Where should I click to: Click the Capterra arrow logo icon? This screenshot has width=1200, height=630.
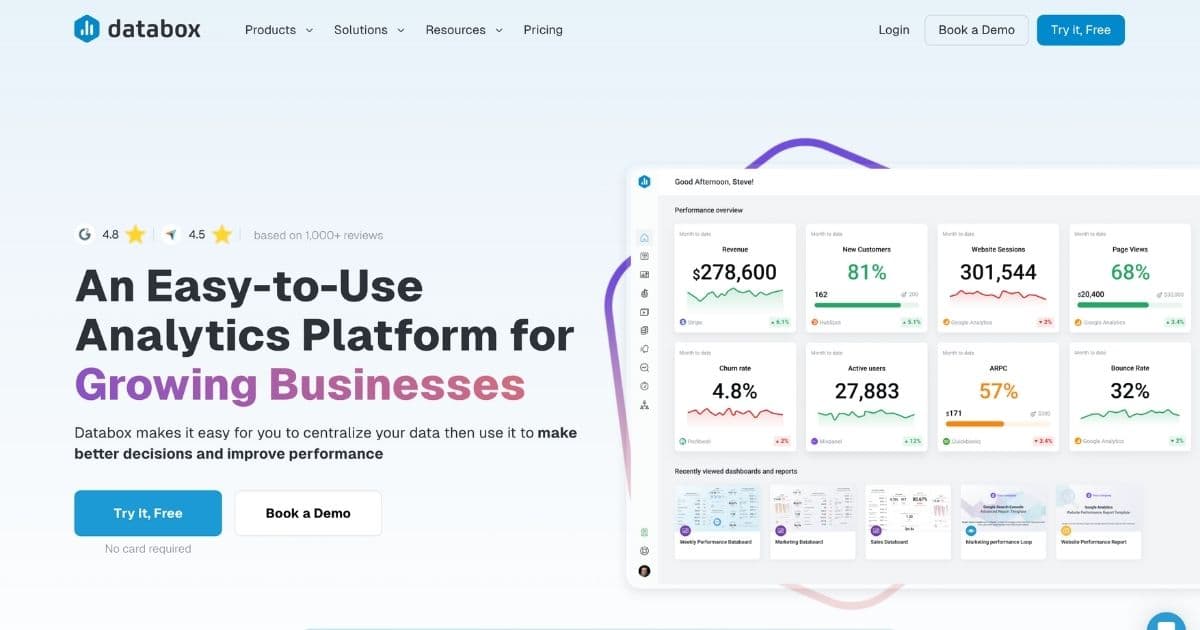[x=171, y=235]
